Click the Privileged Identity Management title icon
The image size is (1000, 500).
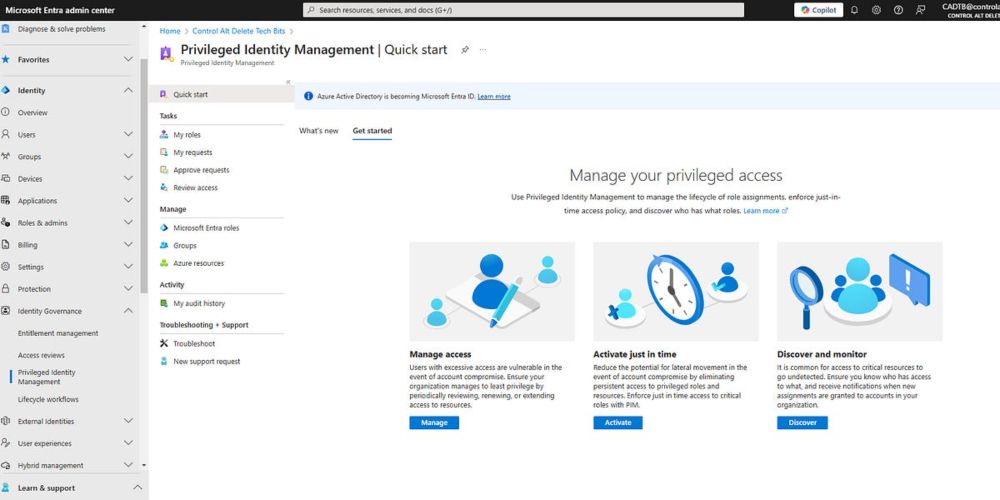coord(166,54)
